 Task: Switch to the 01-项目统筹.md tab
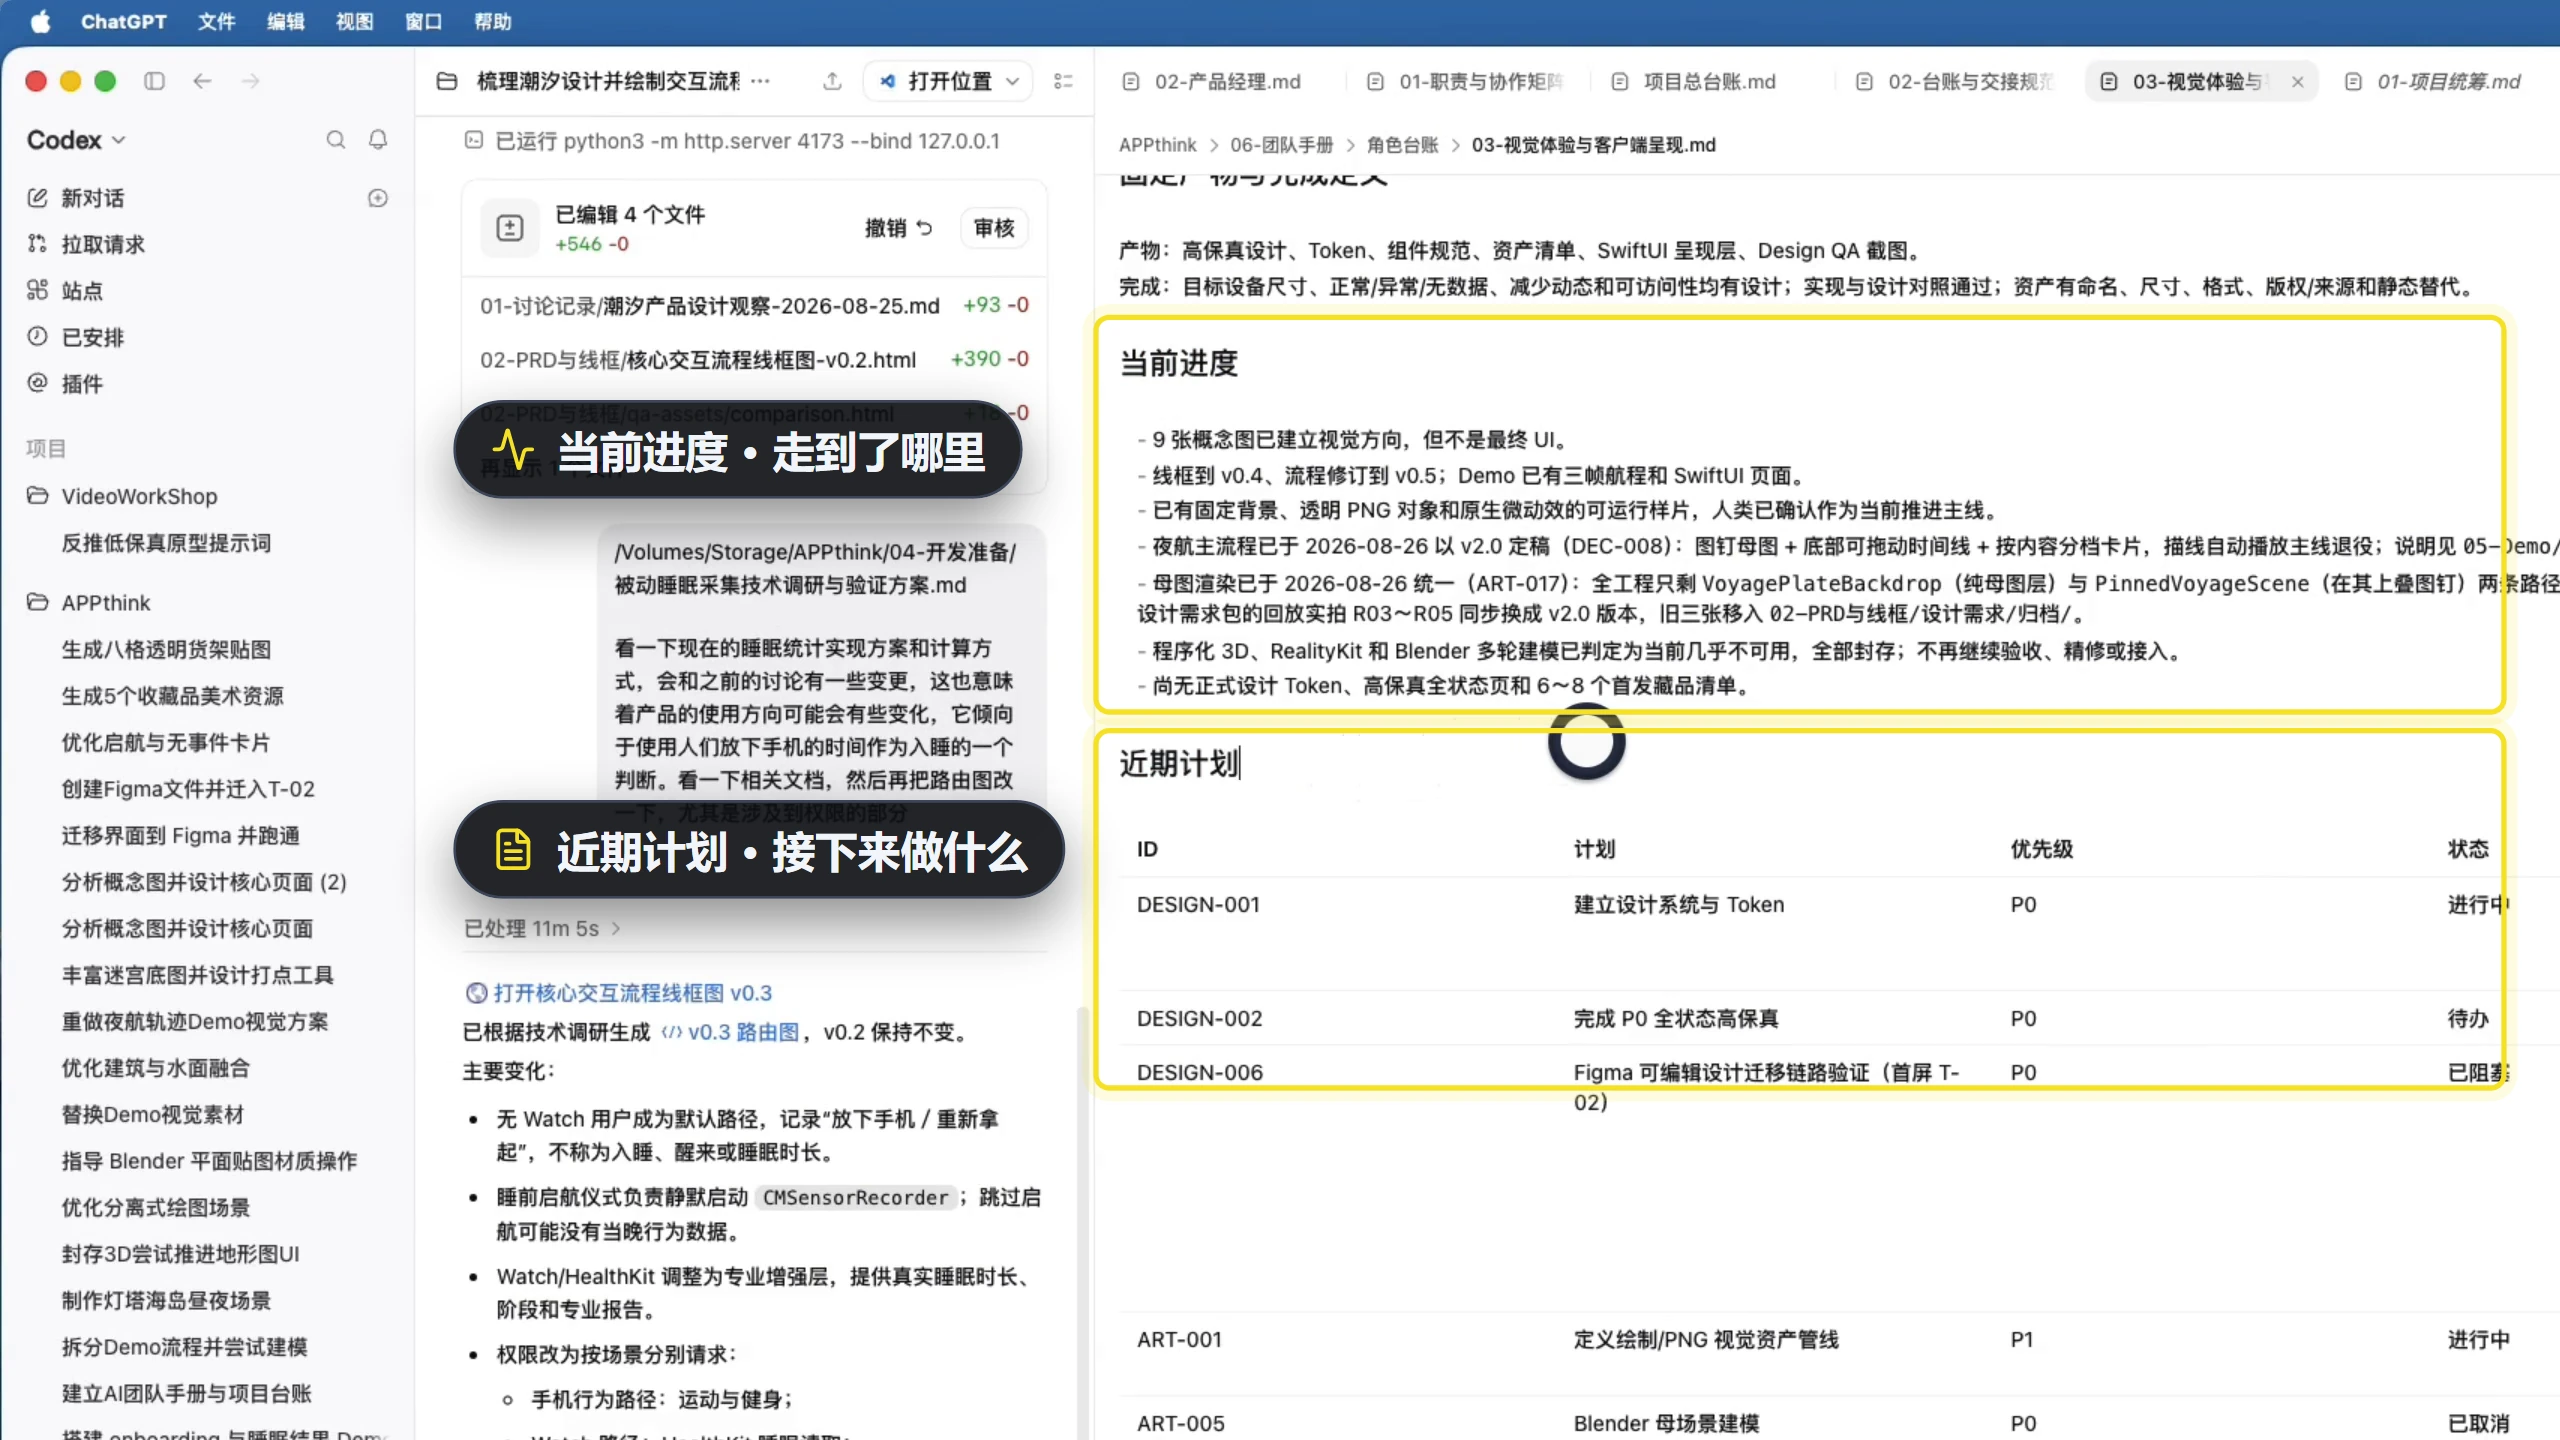tap(2433, 81)
